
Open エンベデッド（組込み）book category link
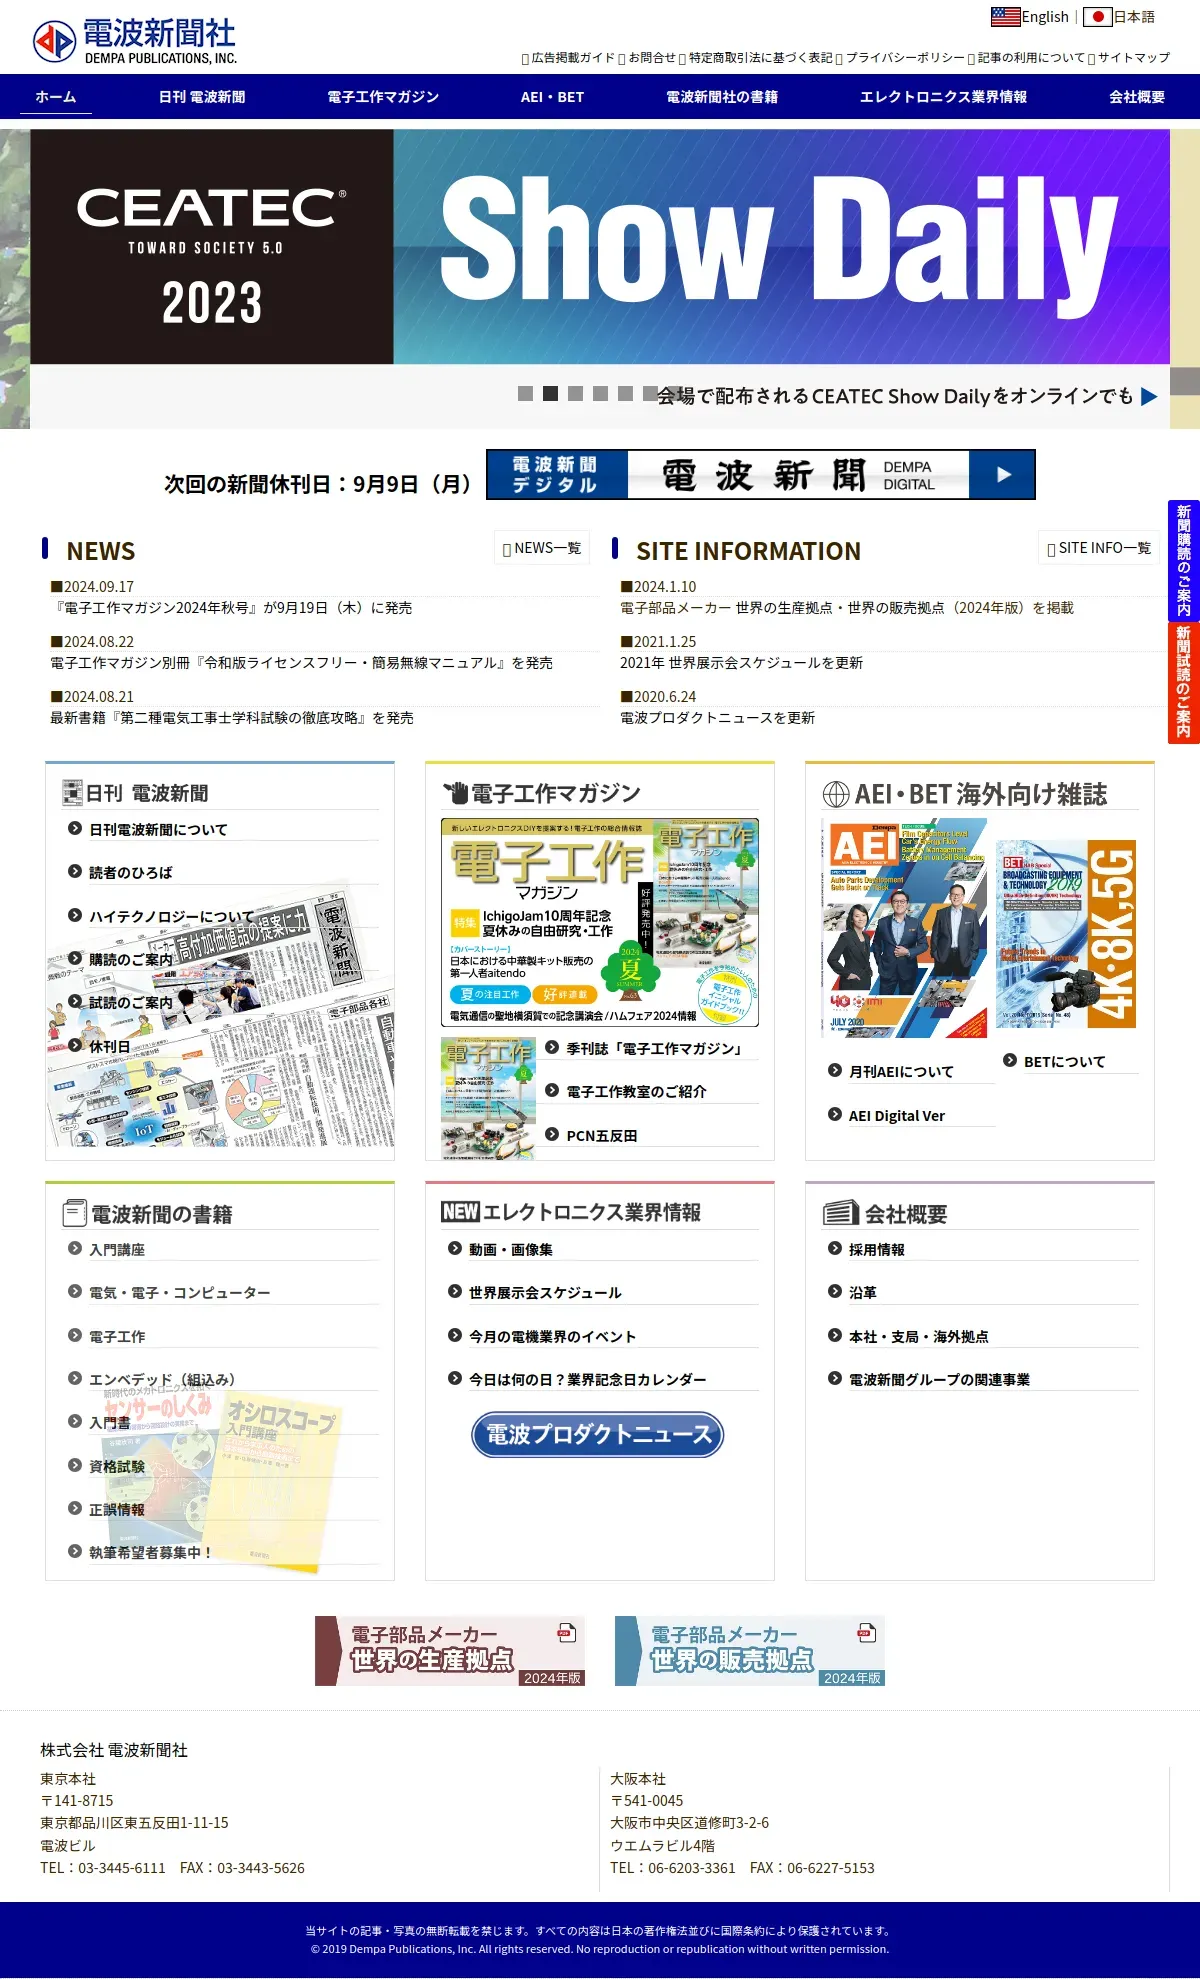(x=162, y=1379)
